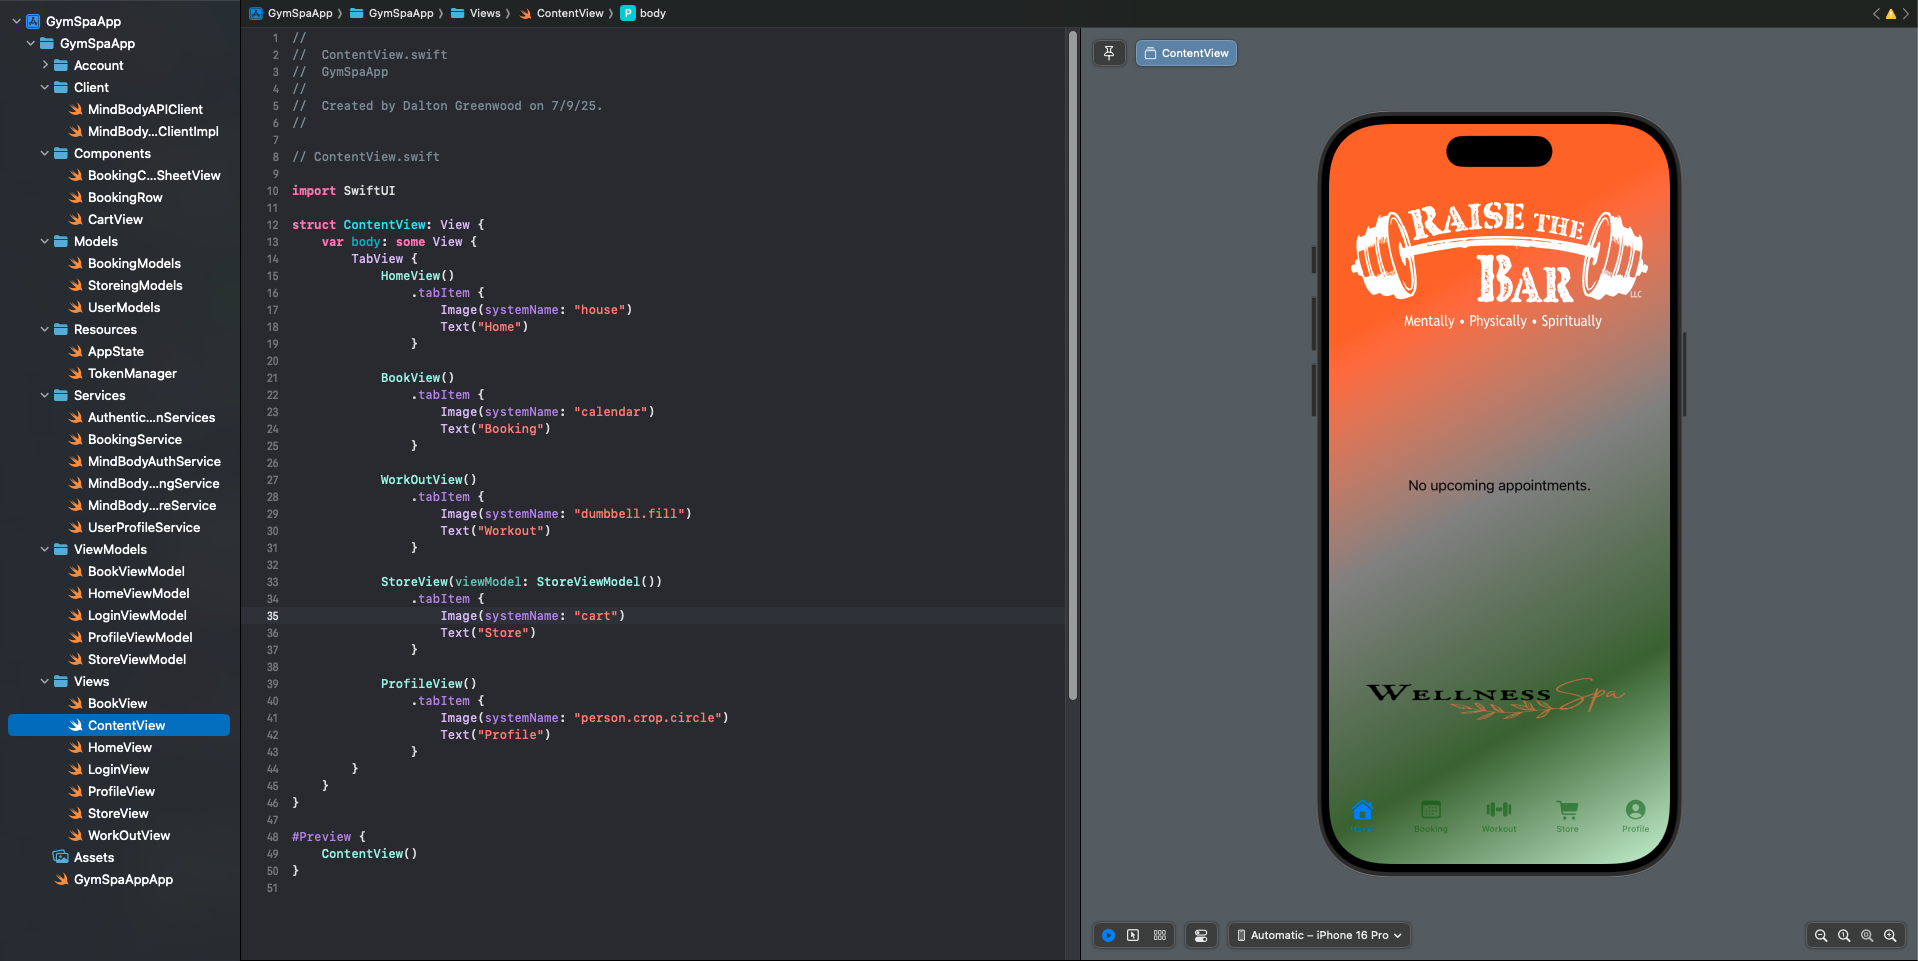The height and width of the screenshot is (961, 1918).
Task: Click 'No upcoming appointments.' text in preview
Action: [x=1499, y=486]
